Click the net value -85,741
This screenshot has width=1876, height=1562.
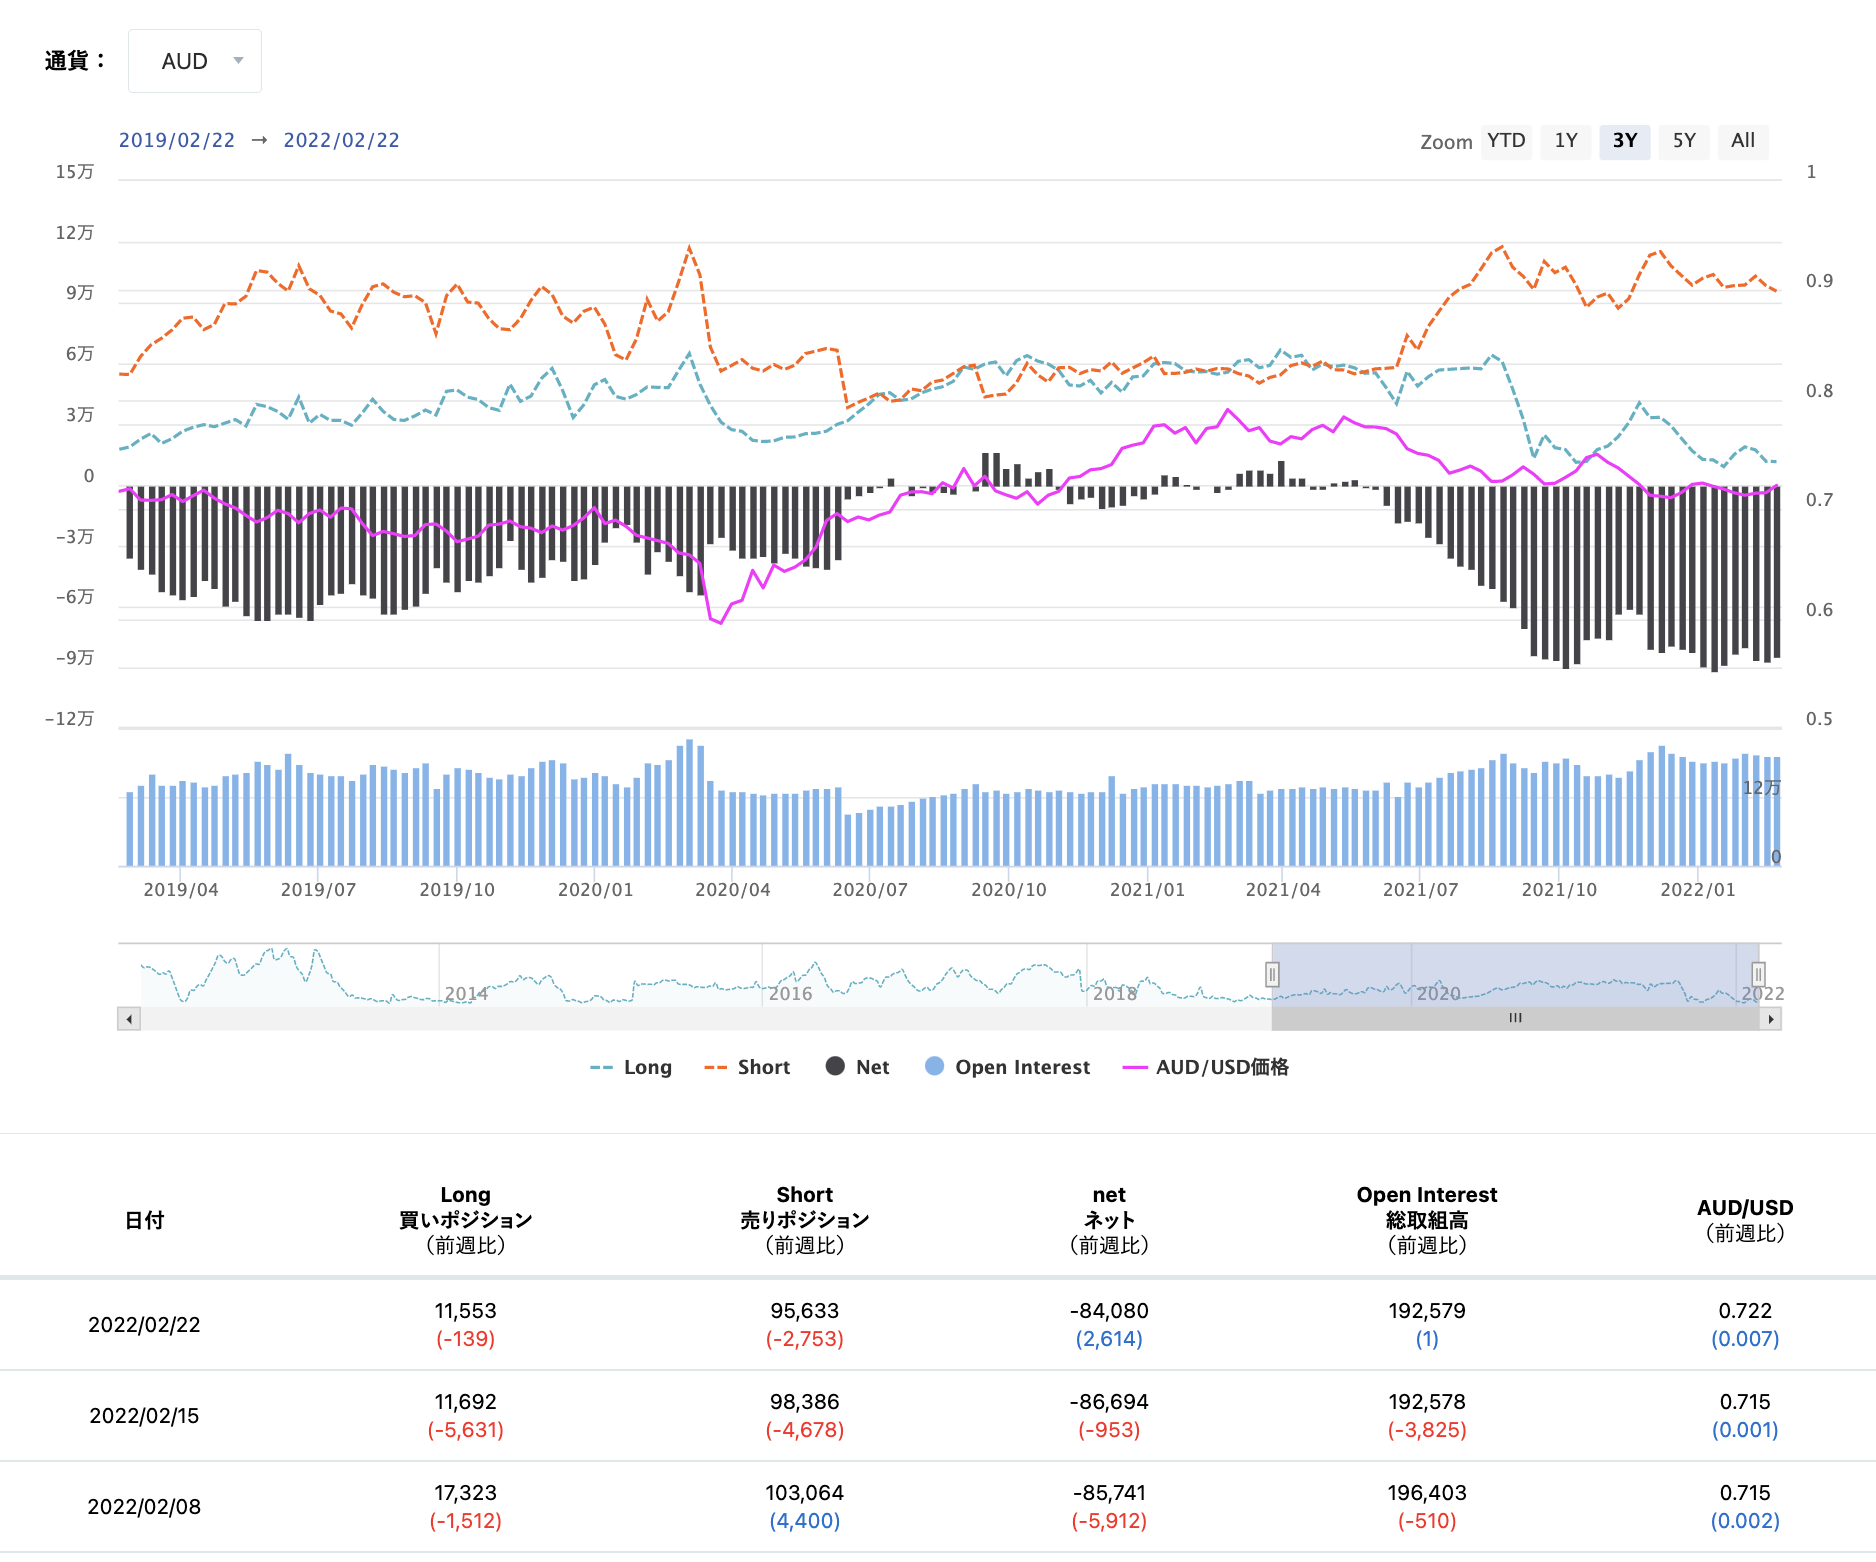(x=1109, y=1493)
